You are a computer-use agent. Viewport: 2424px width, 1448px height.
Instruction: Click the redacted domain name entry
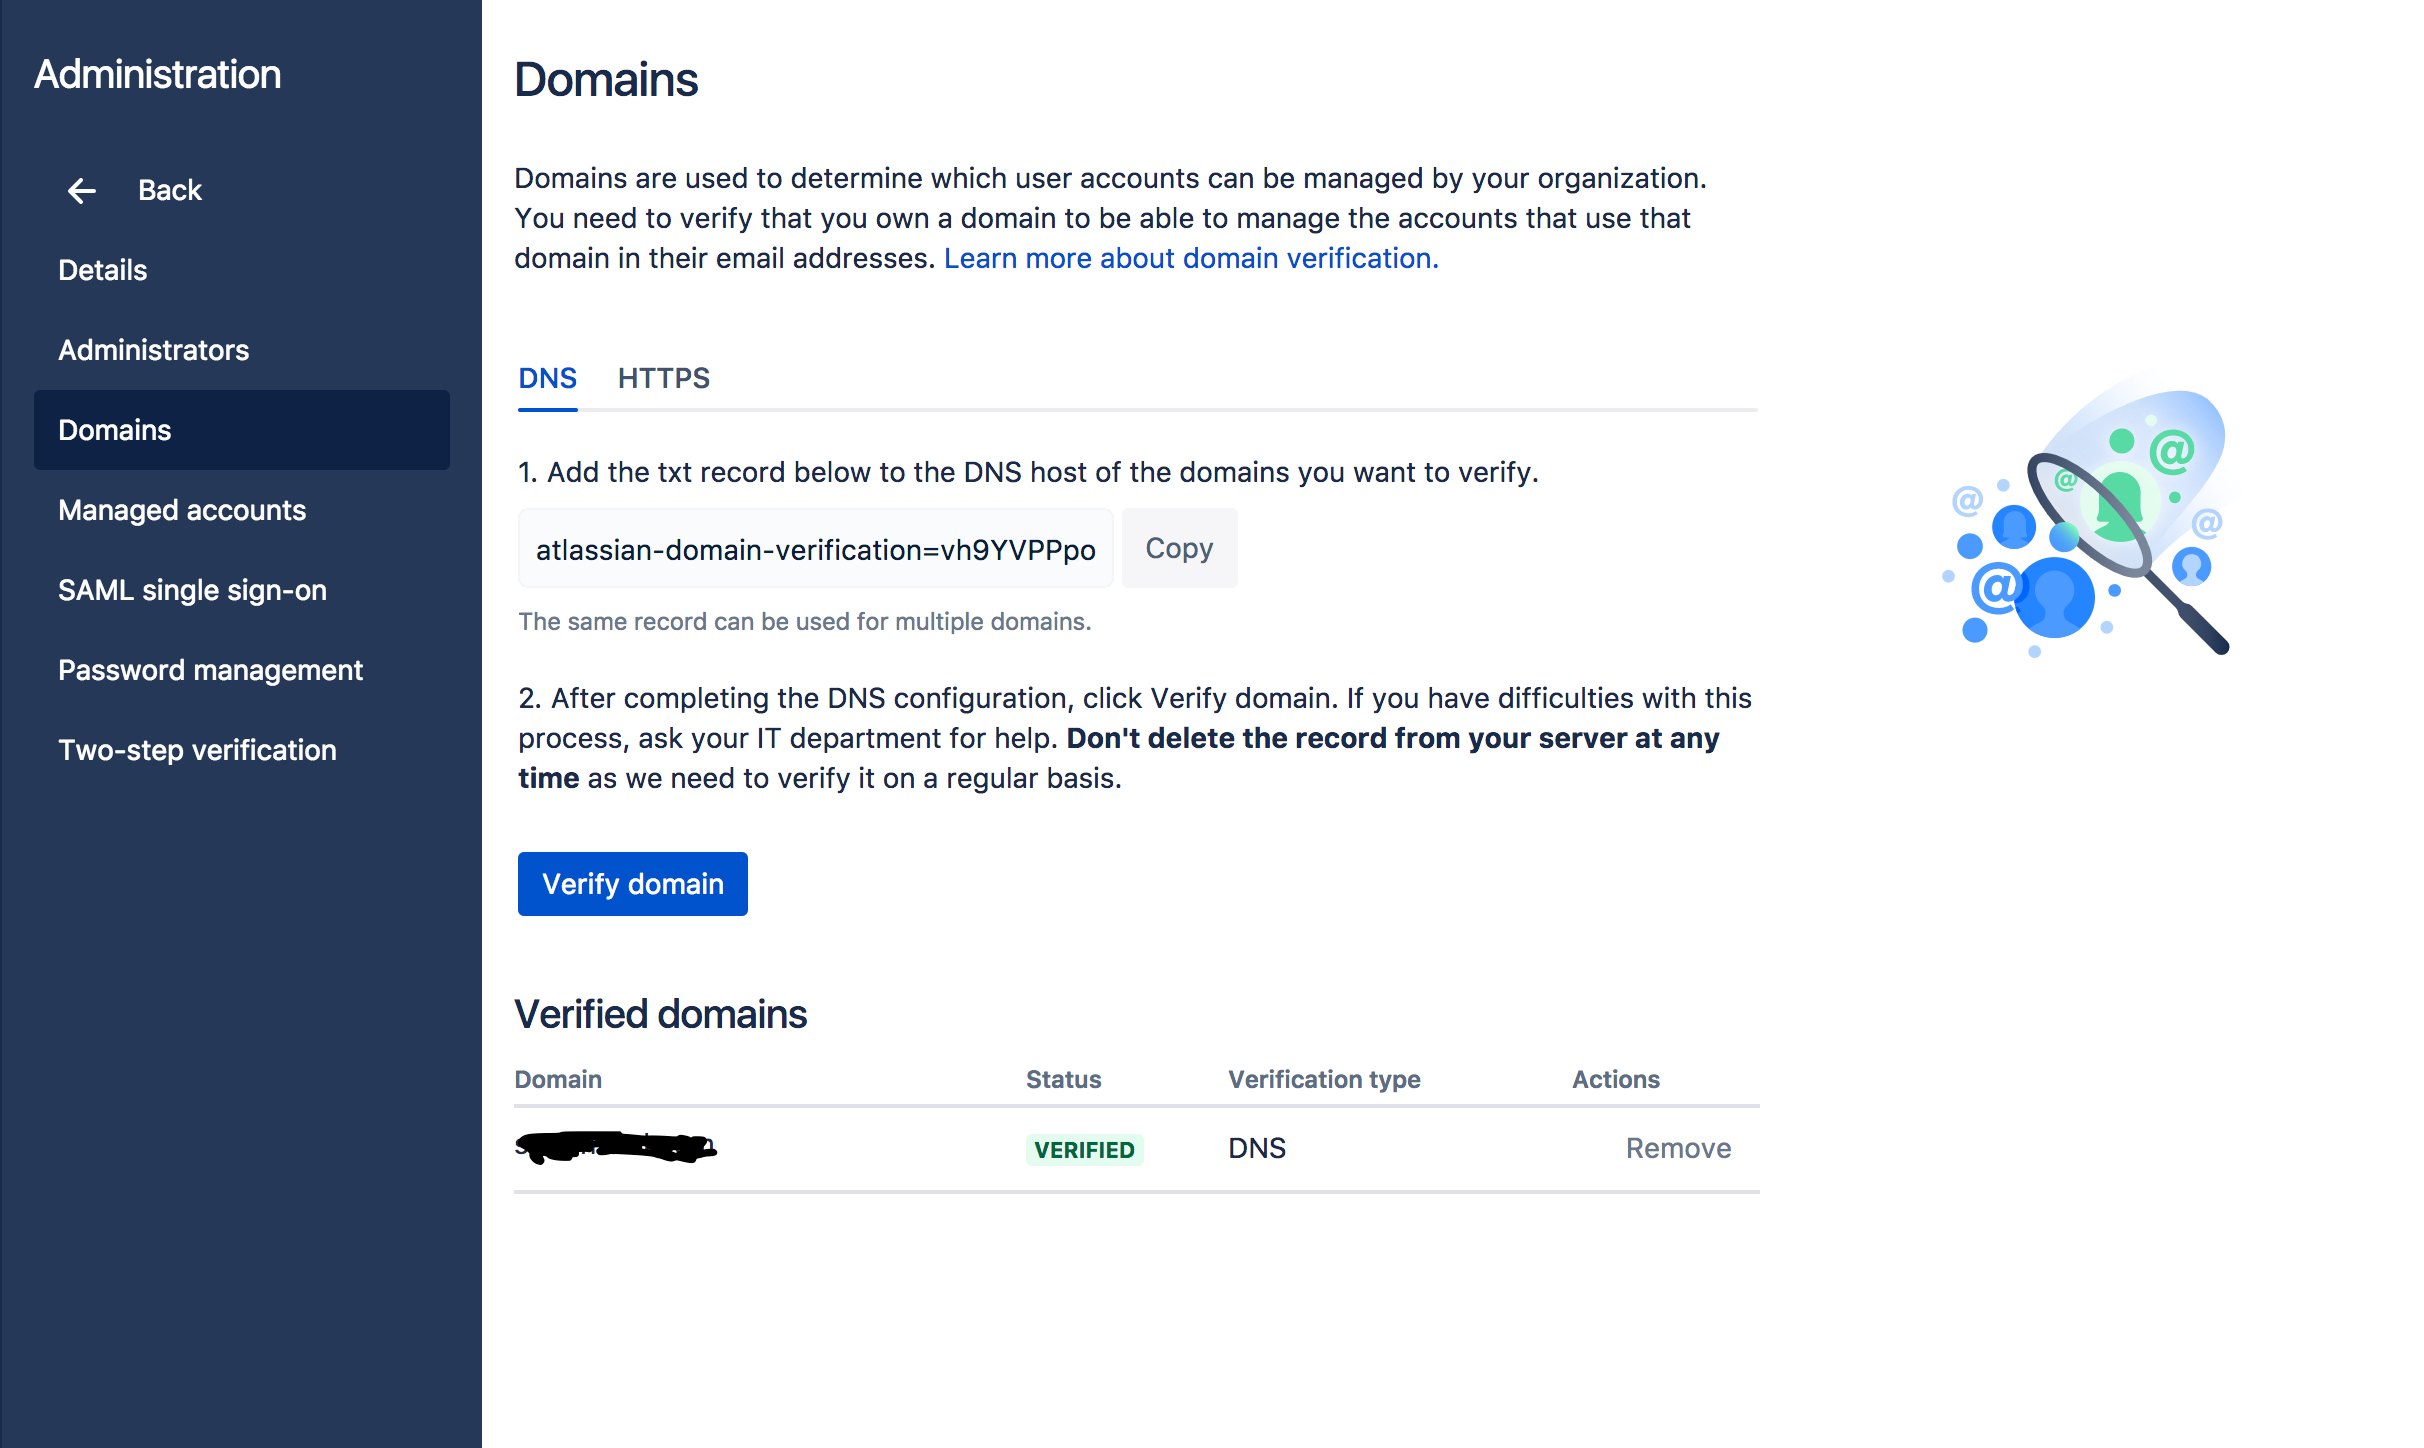coord(616,1147)
